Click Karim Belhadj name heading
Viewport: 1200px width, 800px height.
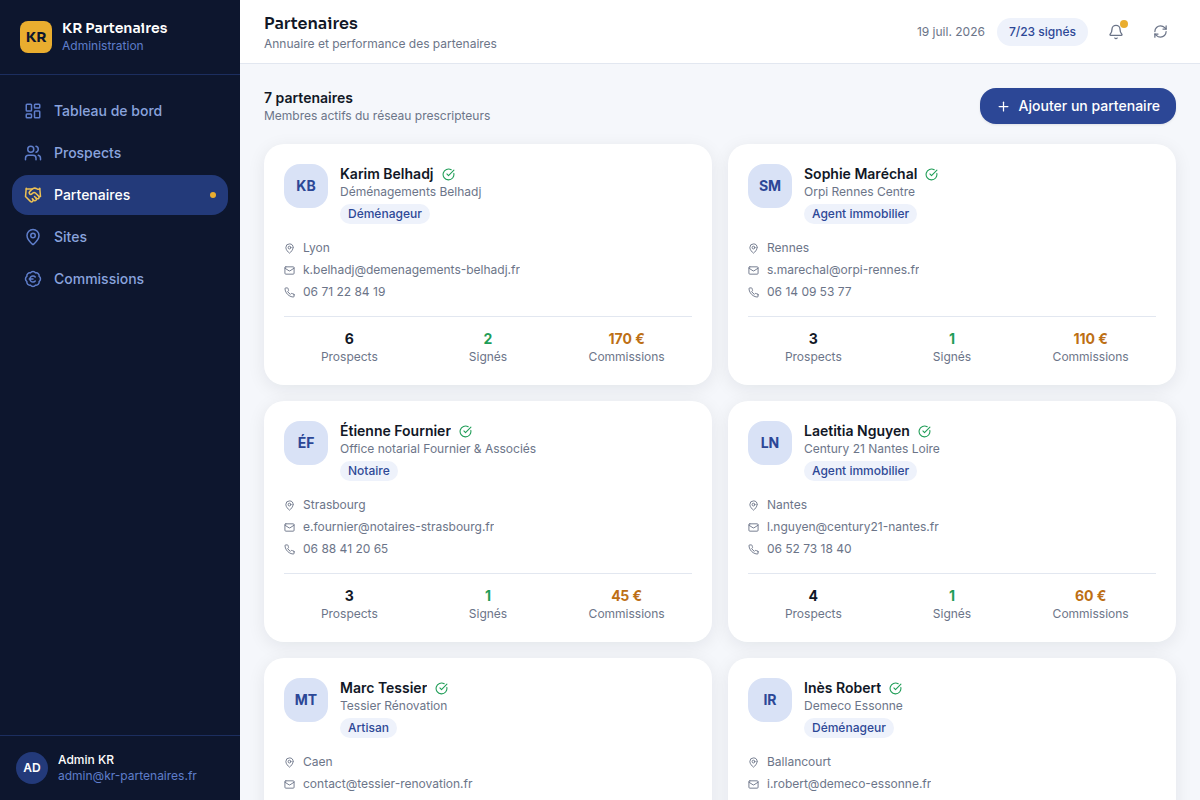pos(387,174)
